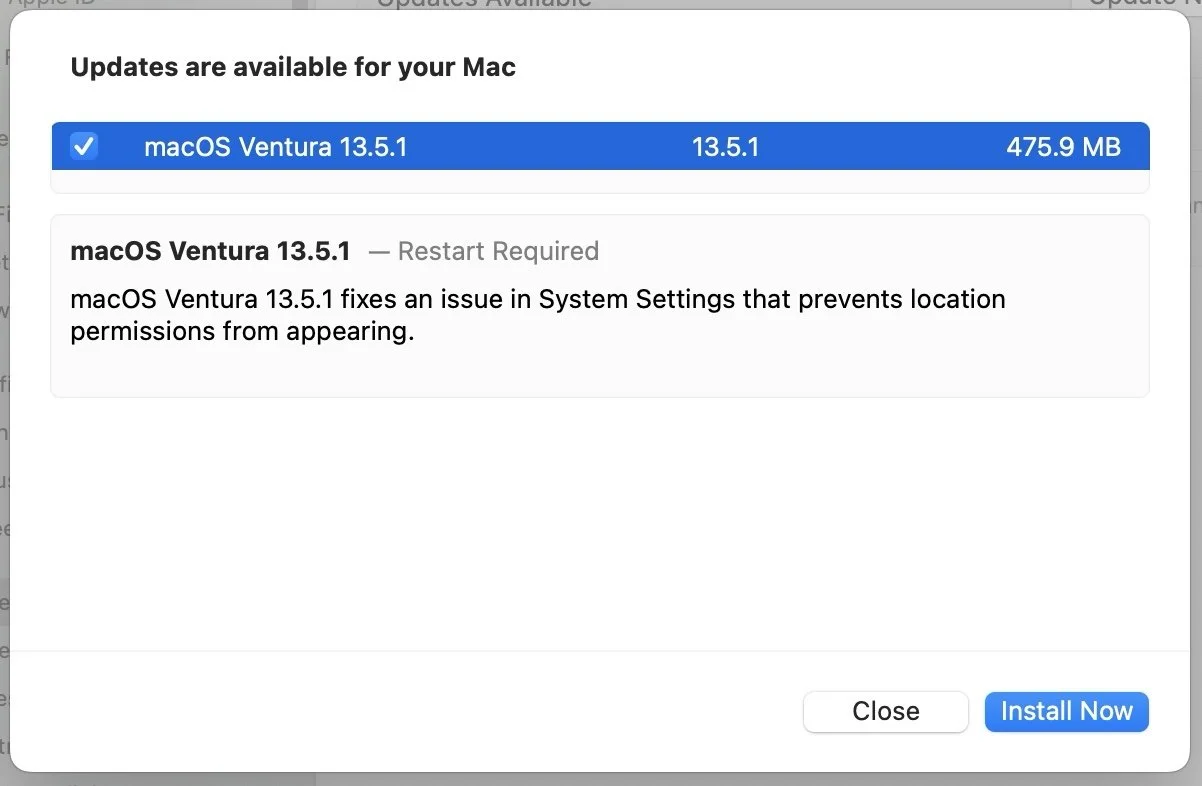This screenshot has height=786, width=1202.
Task: Click the update description about location permissions
Action: point(538,316)
